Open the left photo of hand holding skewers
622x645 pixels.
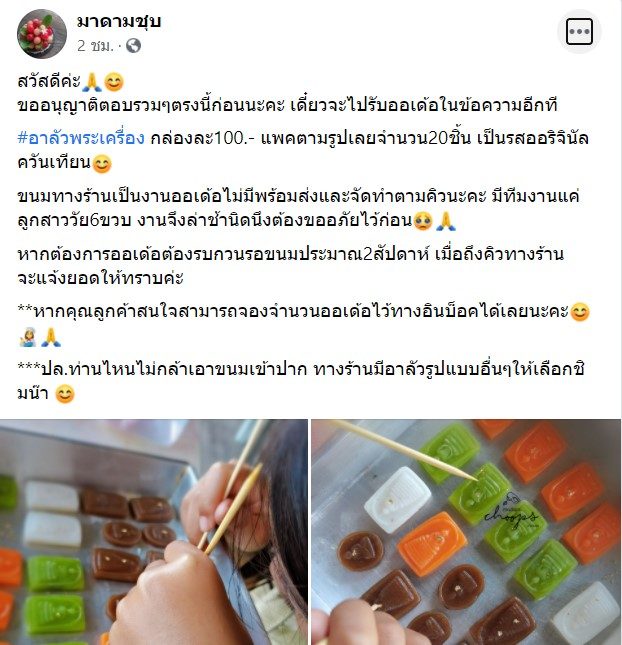[153, 532]
